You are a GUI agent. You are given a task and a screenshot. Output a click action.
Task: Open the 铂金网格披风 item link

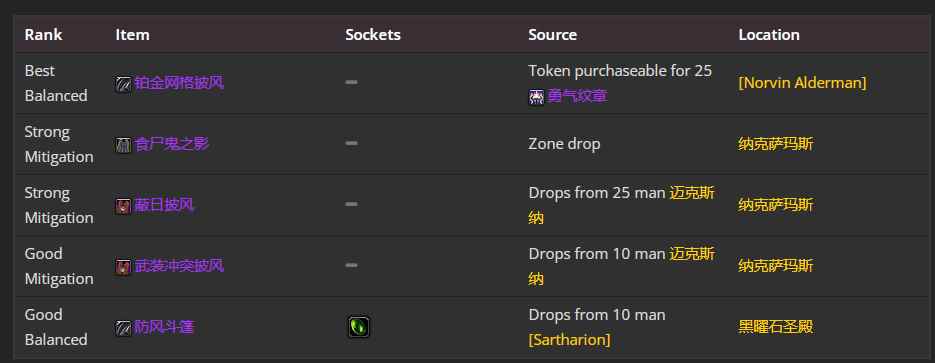pos(179,83)
